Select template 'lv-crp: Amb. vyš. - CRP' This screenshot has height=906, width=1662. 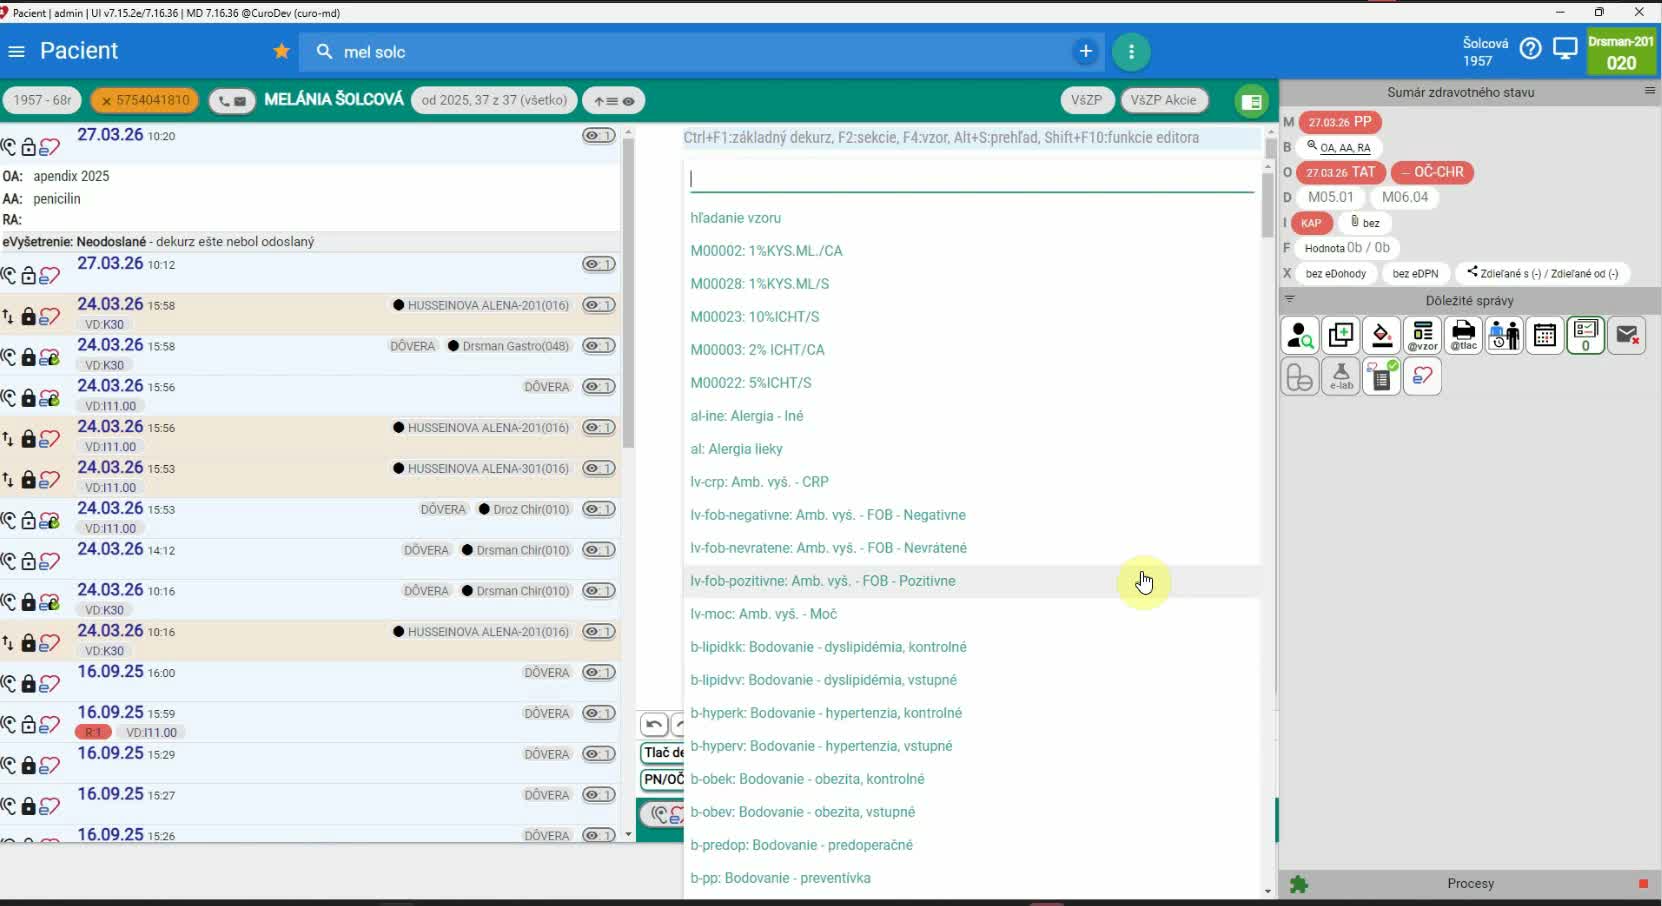click(x=759, y=482)
